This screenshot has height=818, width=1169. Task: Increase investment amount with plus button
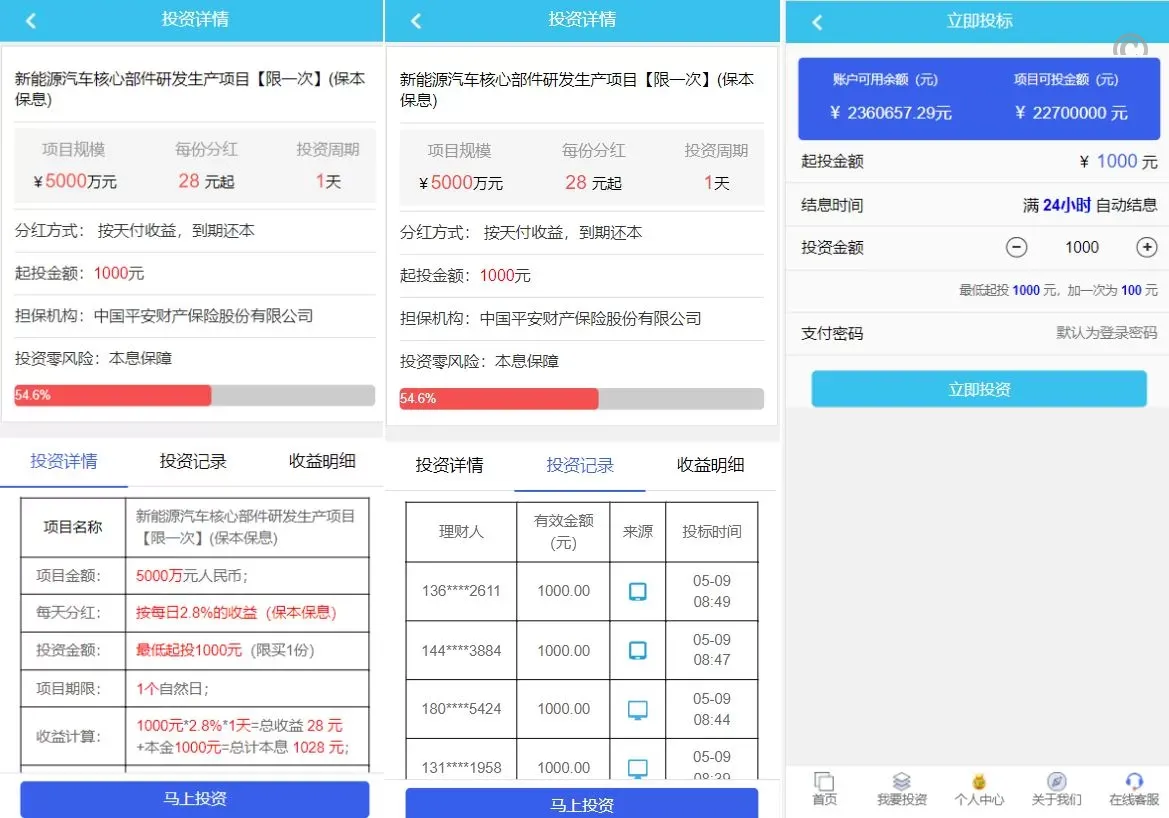tap(1147, 247)
